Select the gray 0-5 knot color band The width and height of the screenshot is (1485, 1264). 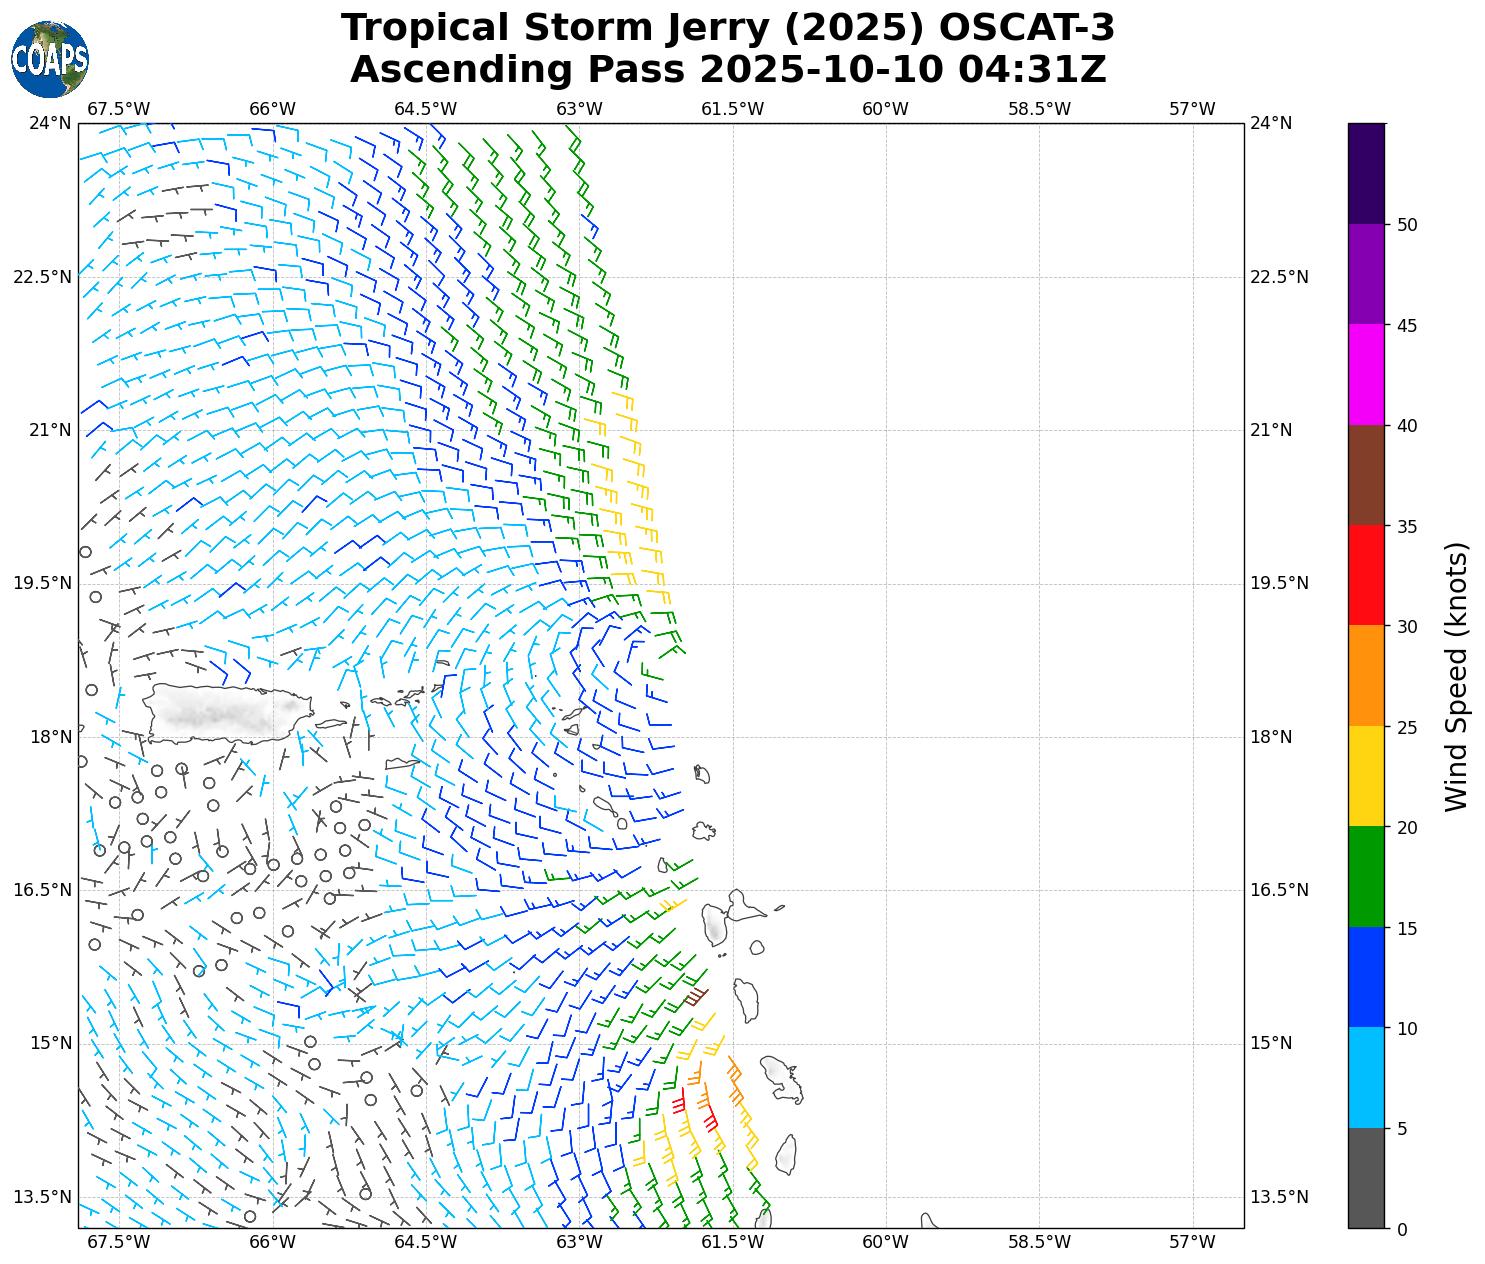(1365, 1177)
